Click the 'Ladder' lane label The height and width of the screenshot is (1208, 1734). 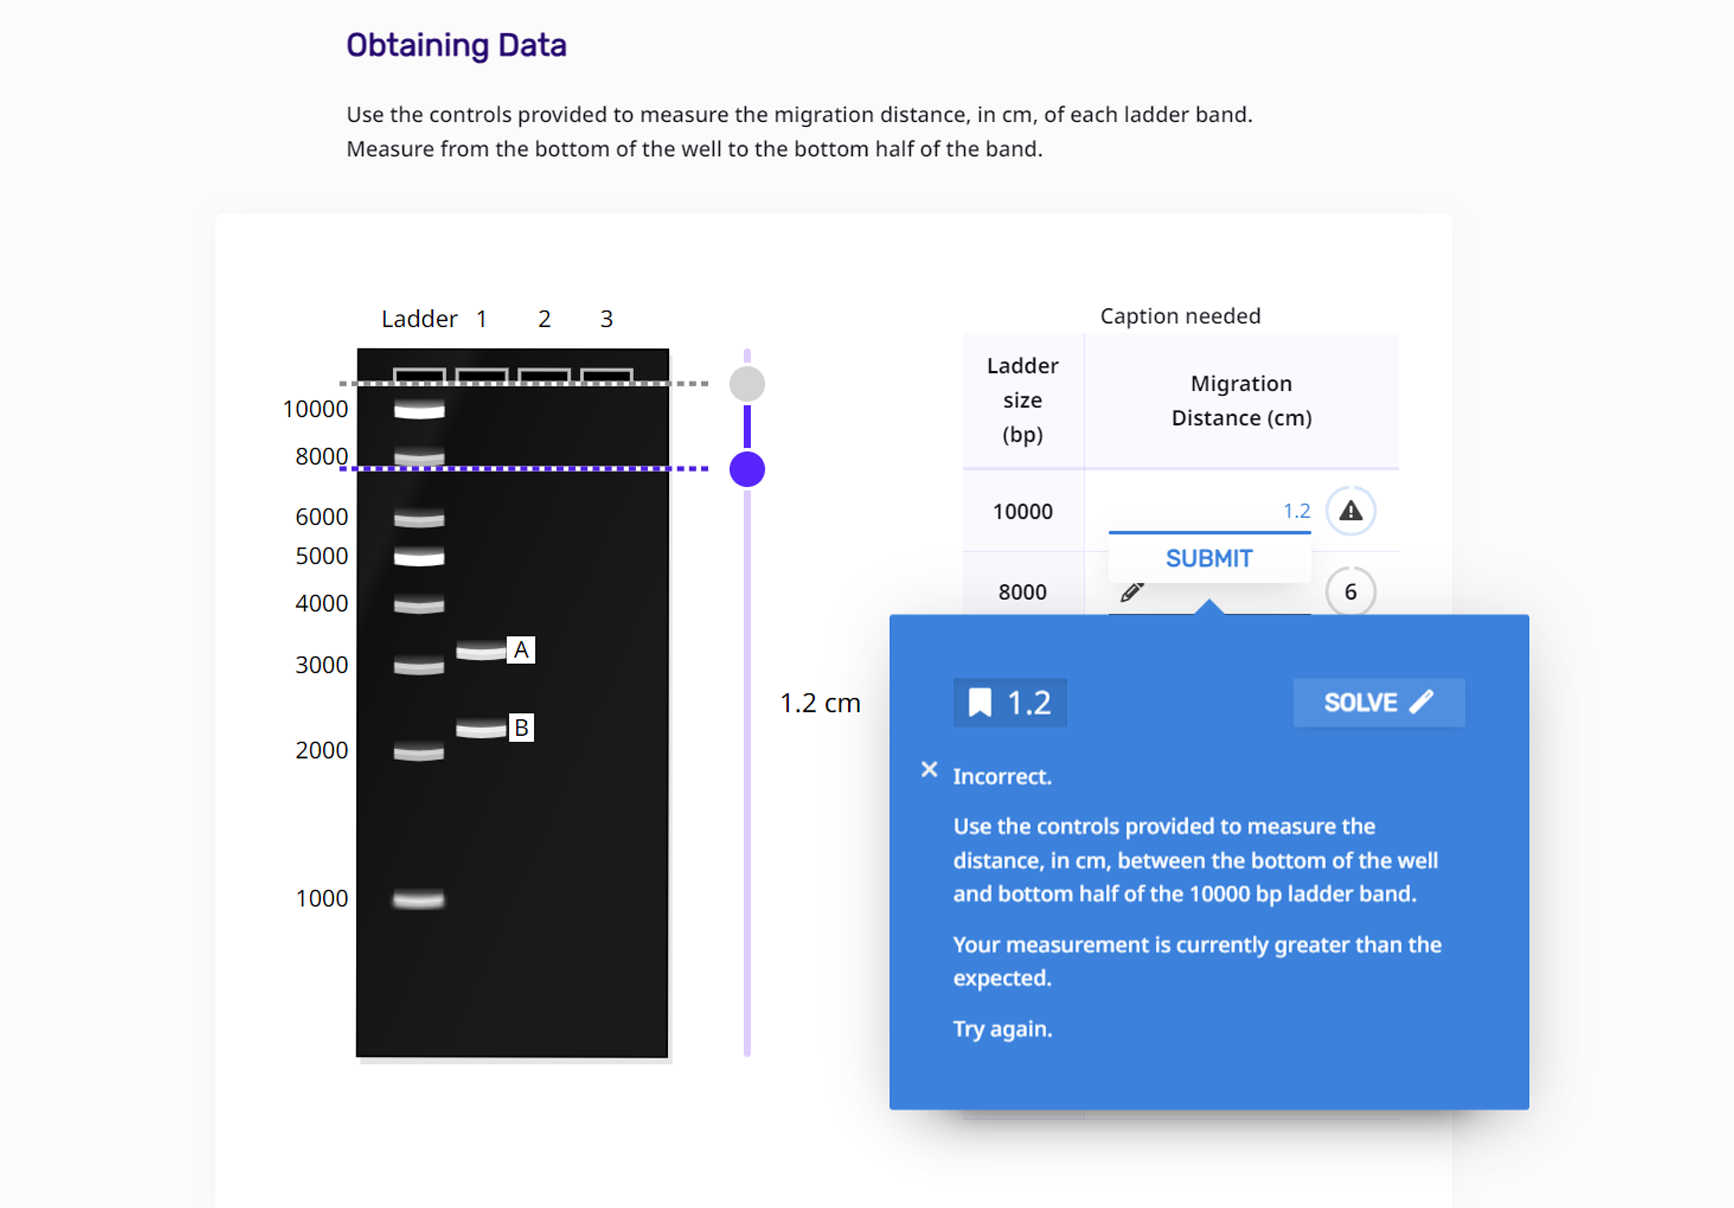pos(419,319)
